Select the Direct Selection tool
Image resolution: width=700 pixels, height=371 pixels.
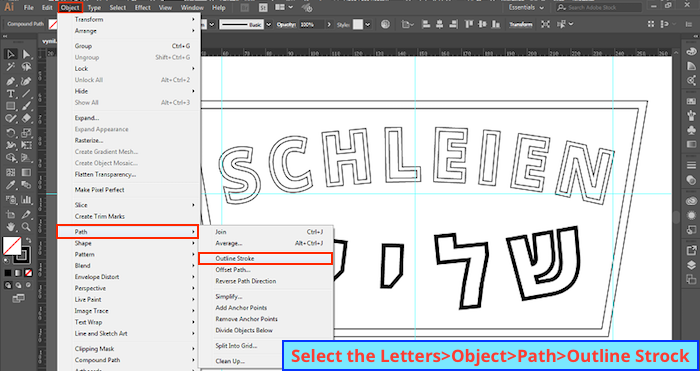[x=26, y=54]
